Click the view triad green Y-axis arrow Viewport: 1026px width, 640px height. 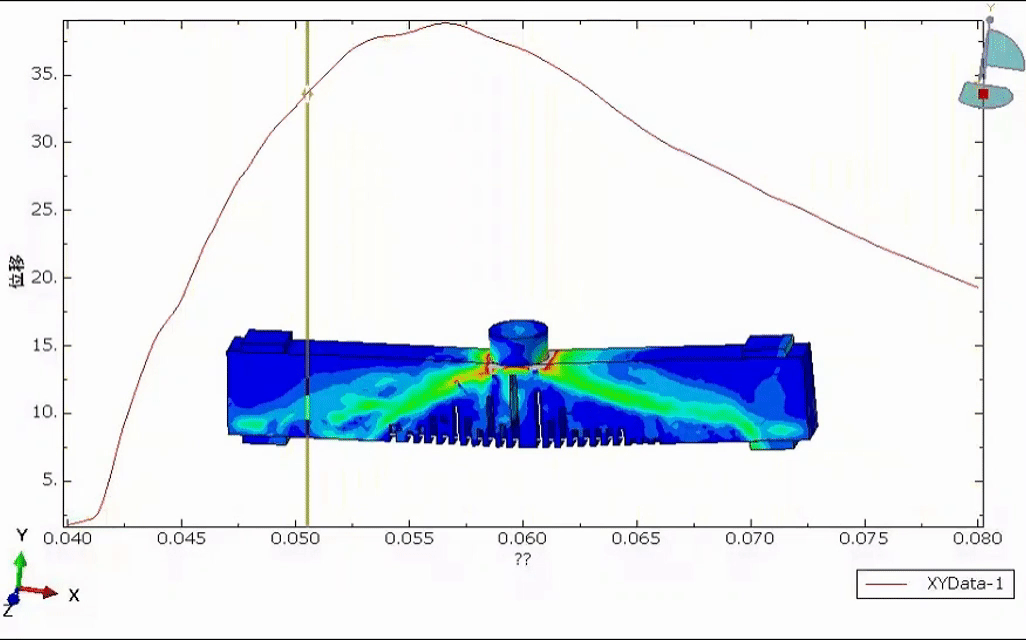[x=20, y=570]
